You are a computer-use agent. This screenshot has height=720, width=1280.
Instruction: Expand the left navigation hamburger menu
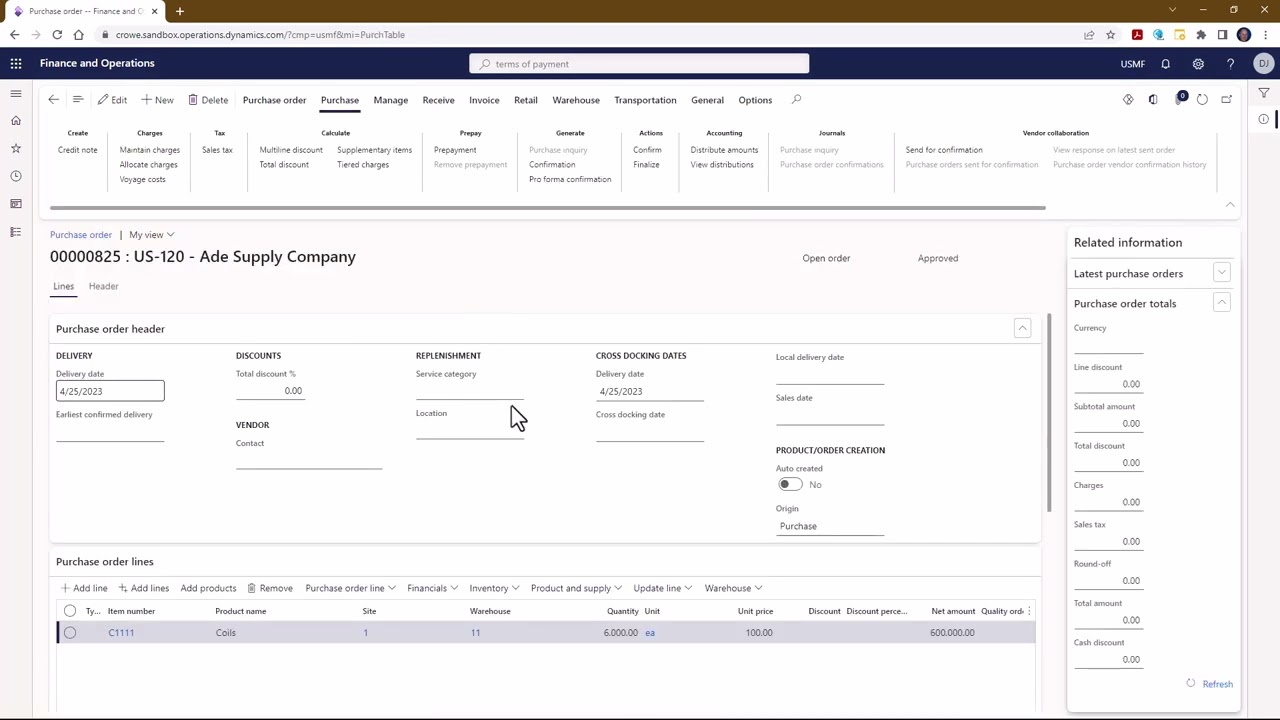point(16,94)
